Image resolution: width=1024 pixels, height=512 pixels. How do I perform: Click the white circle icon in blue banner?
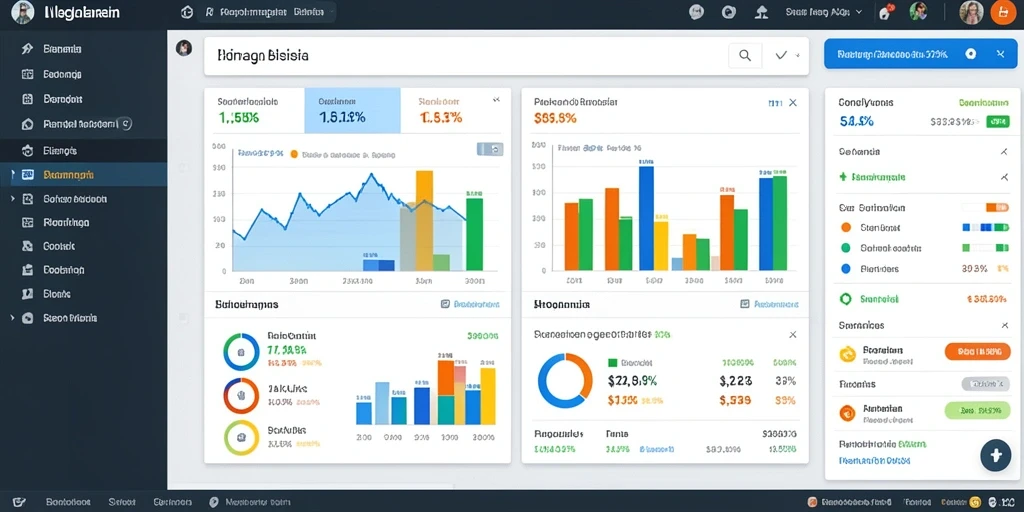[x=970, y=54]
